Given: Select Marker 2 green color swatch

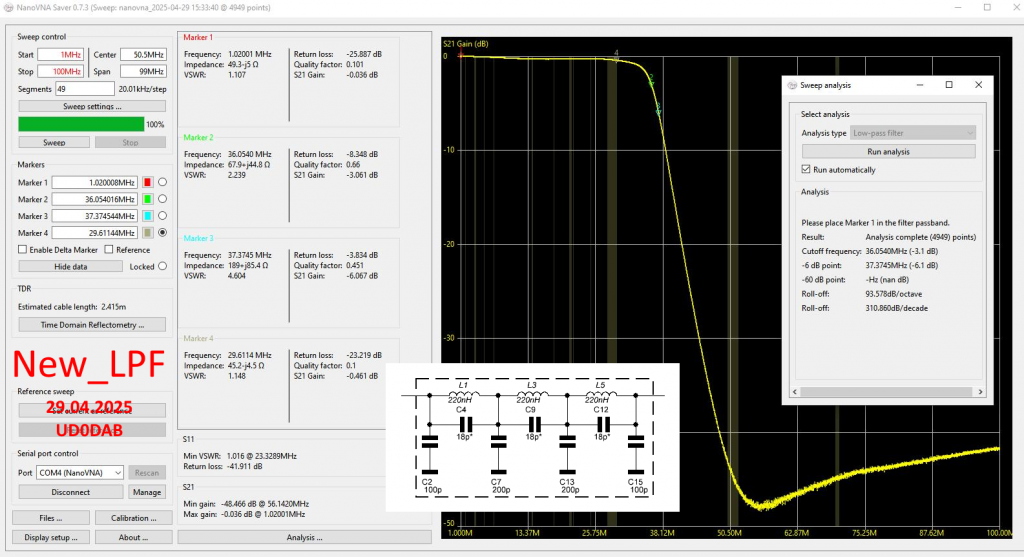Looking at the screenshot, I should [148, 199].
